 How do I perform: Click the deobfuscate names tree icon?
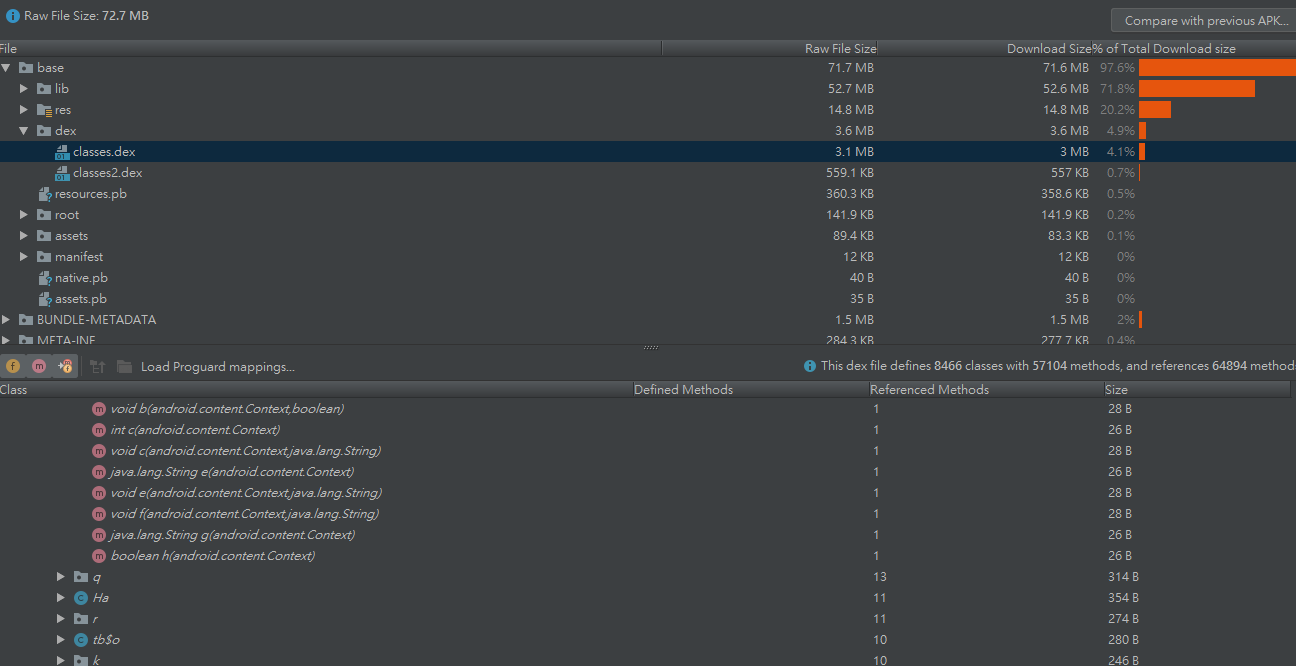pos(97,367)
